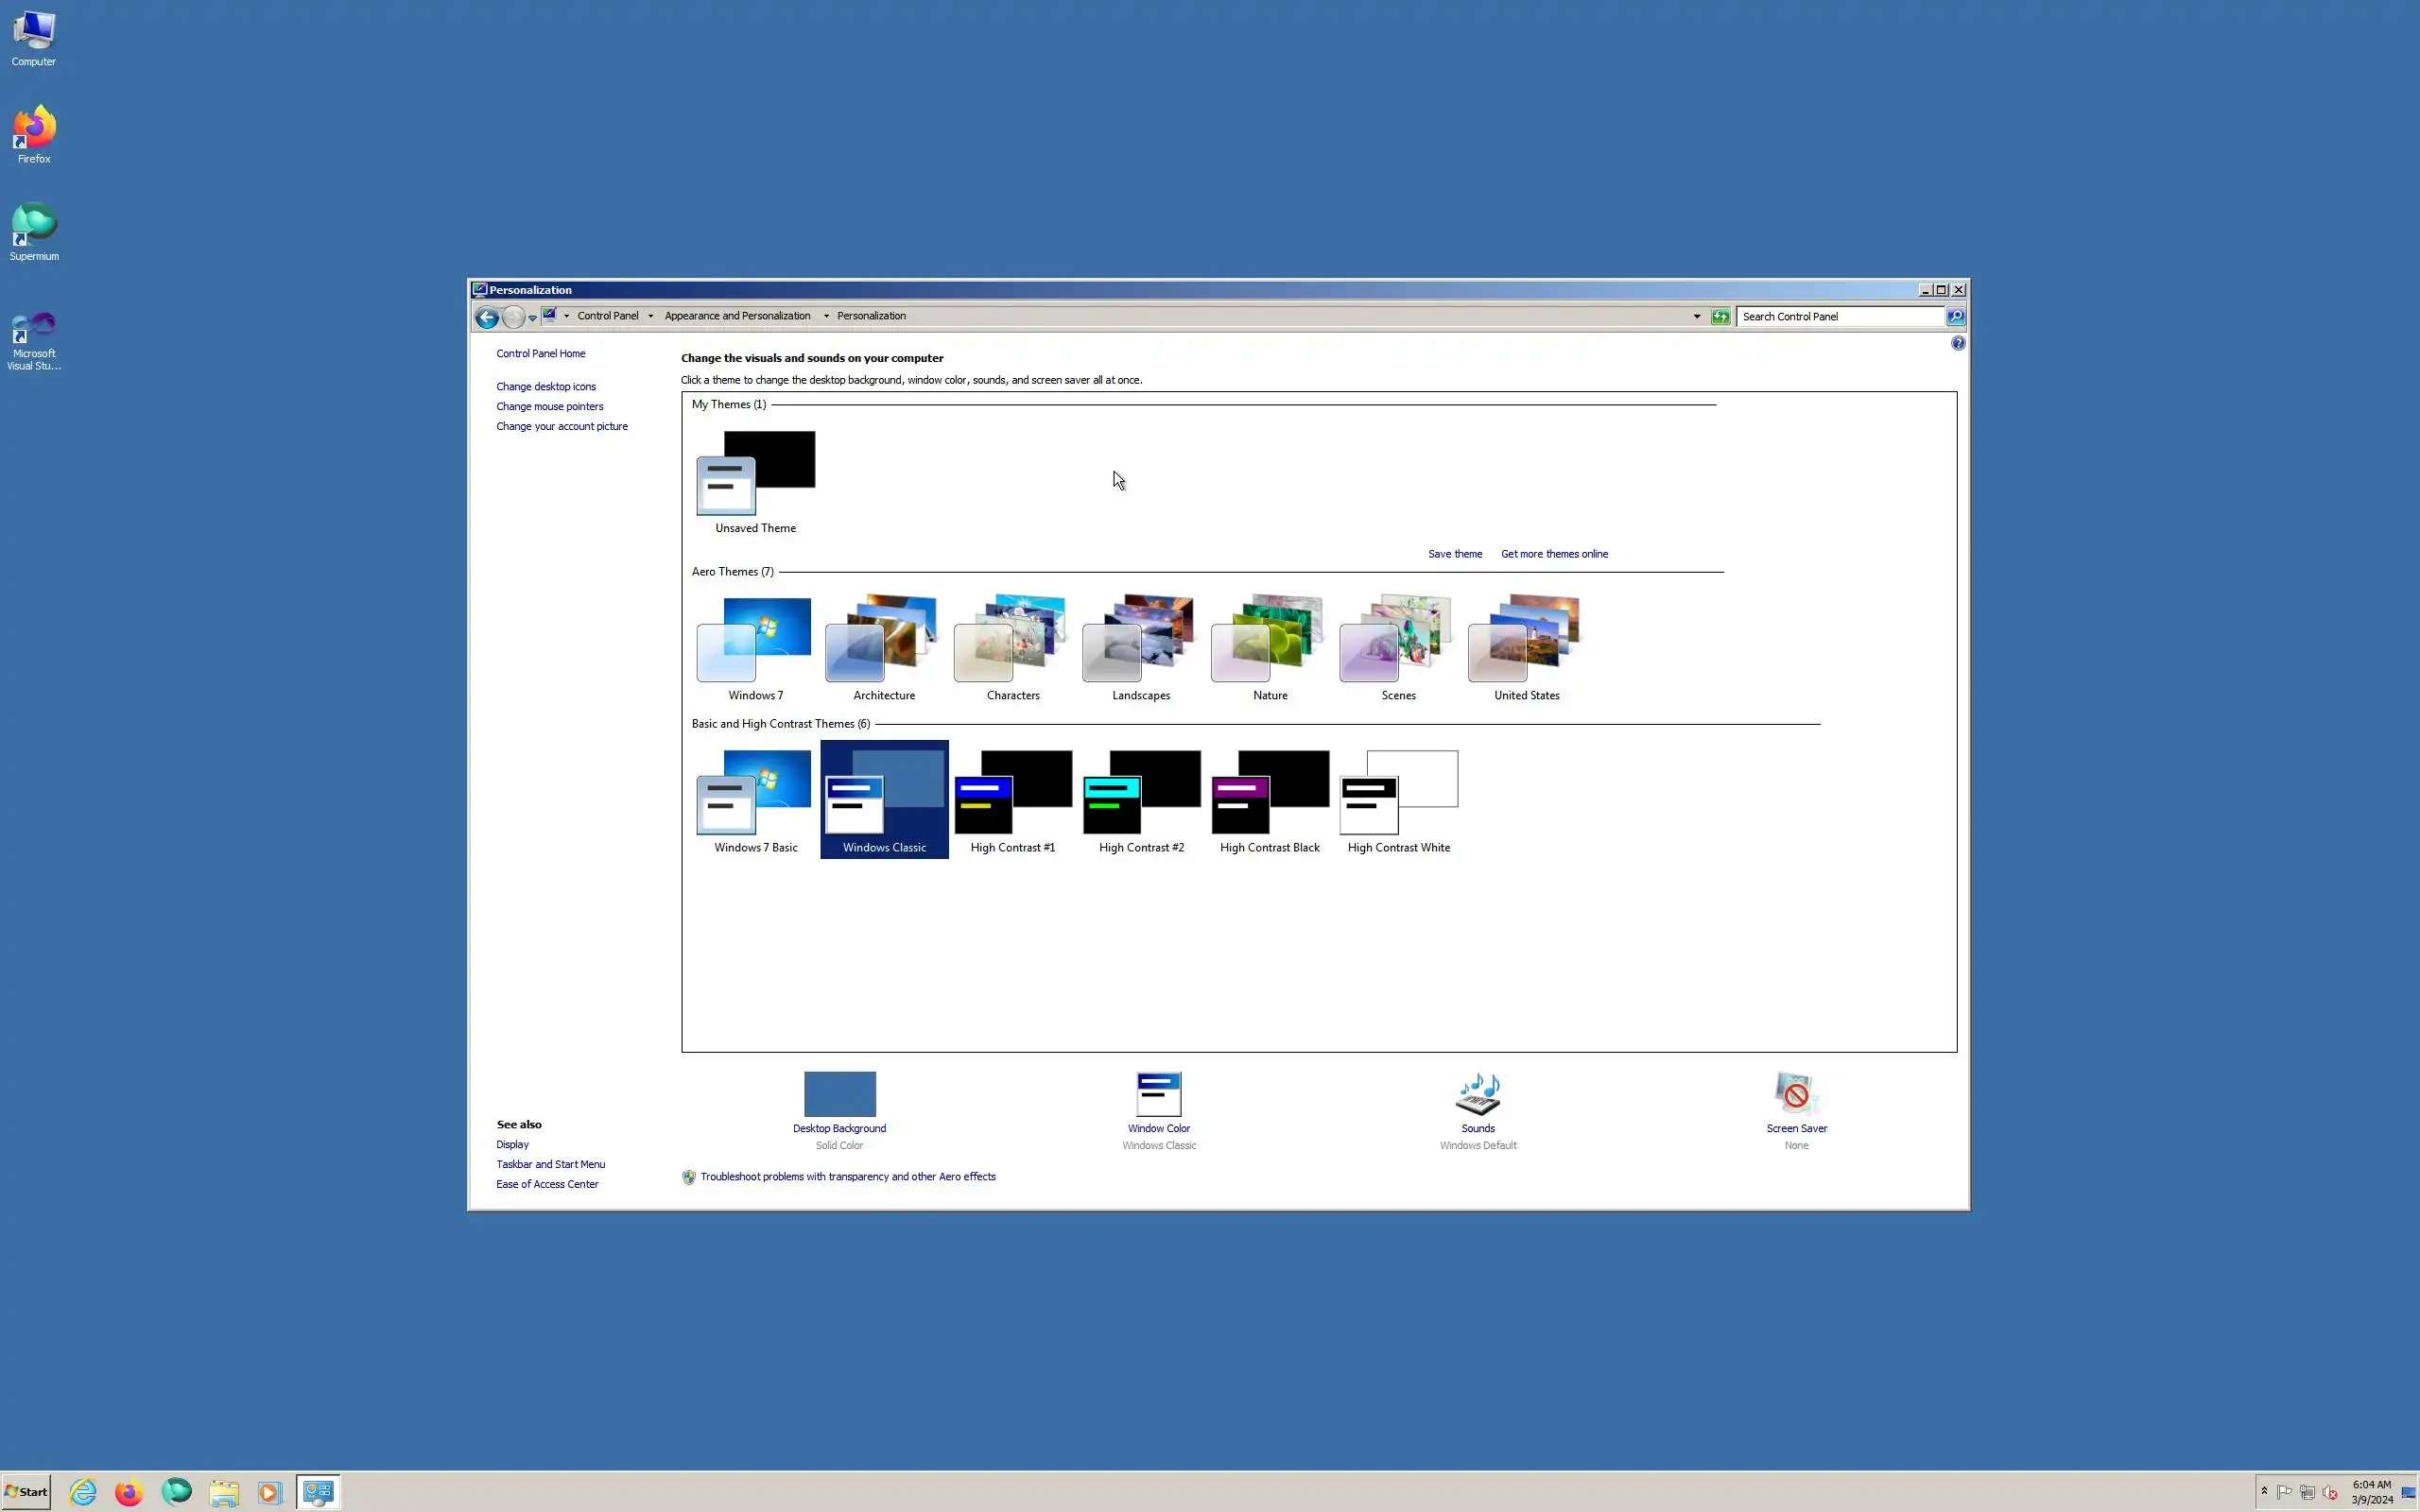
Task: Open the Screen Saver icon
Action: [1795, 1094]
